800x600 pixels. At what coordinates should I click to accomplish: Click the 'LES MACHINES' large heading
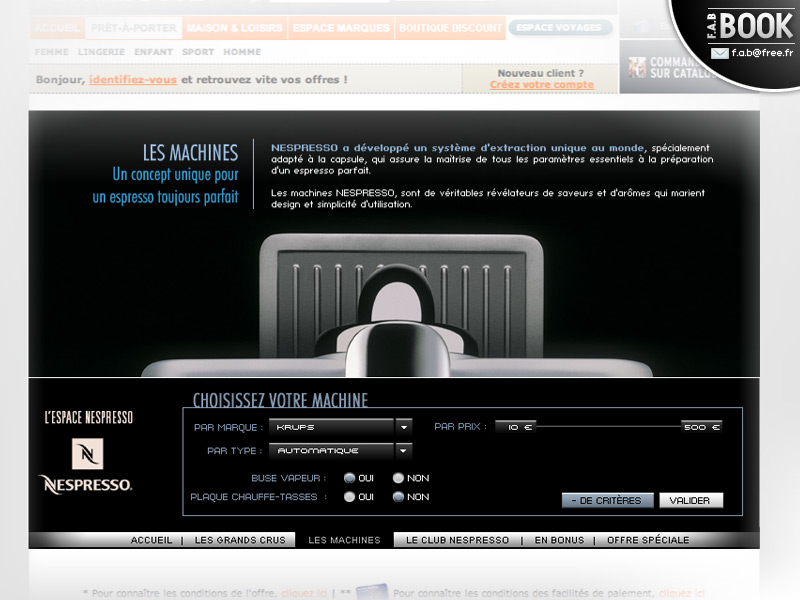(x=190, y=153)
